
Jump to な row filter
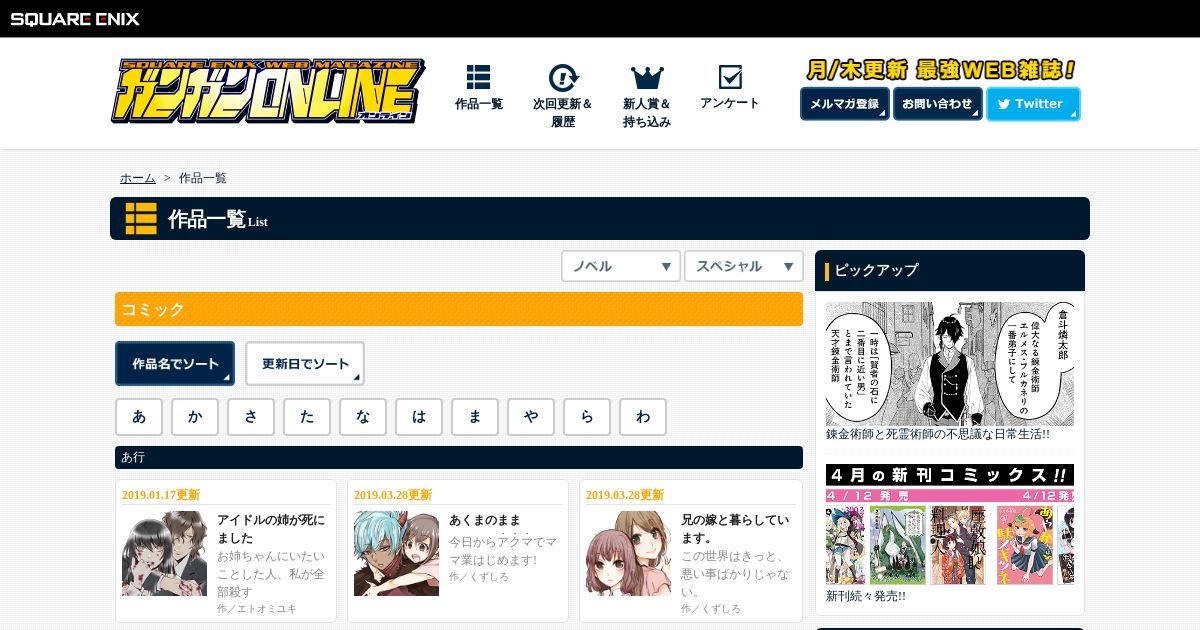(x=363, y=417)
